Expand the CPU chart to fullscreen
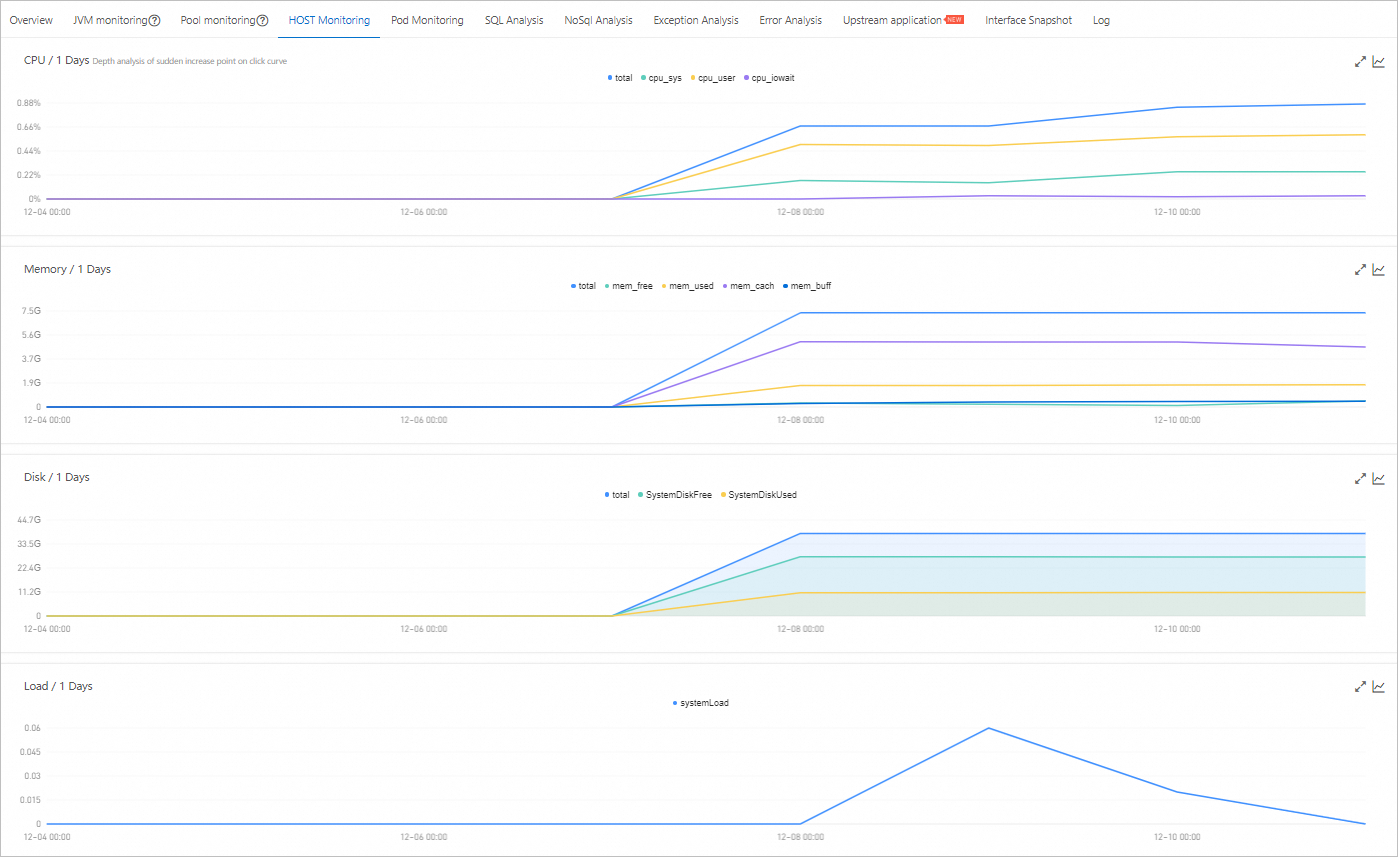Image resolution: width=1398 pixels, height=857 pixels. [1360, 61]
